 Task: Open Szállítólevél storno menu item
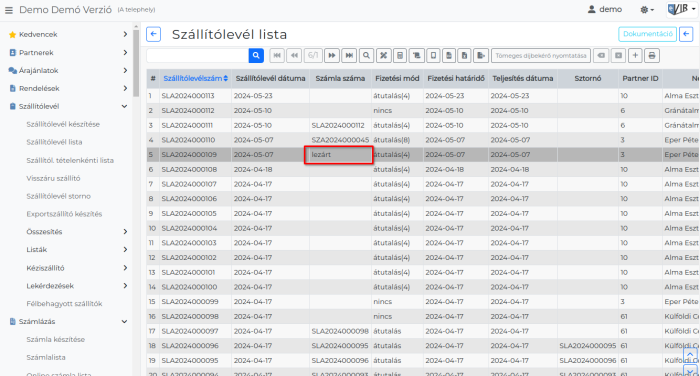click(58, 196)
